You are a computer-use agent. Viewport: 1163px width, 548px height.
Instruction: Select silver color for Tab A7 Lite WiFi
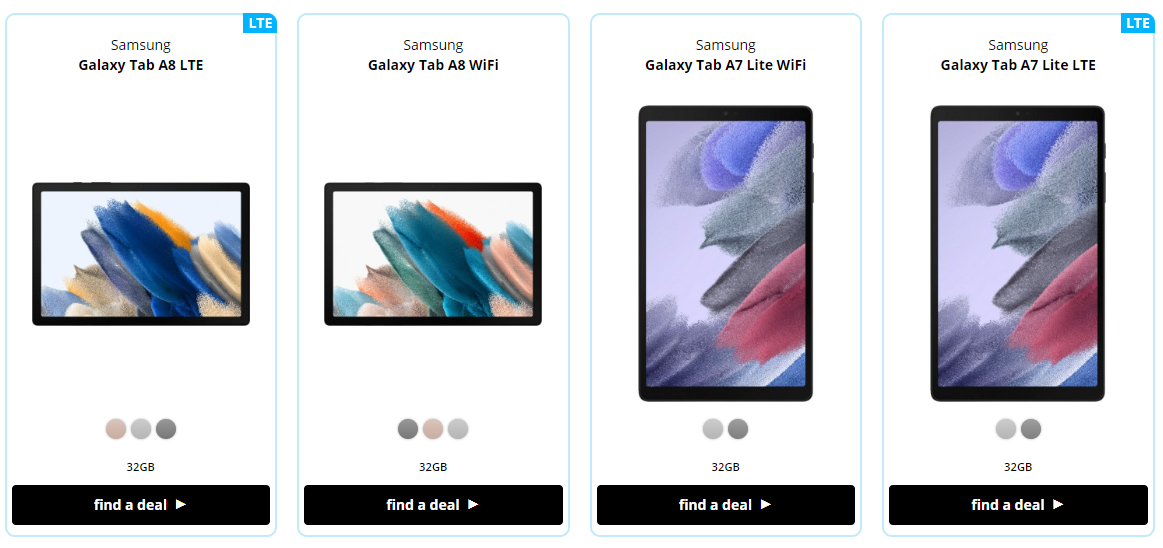tap(713, 429)
